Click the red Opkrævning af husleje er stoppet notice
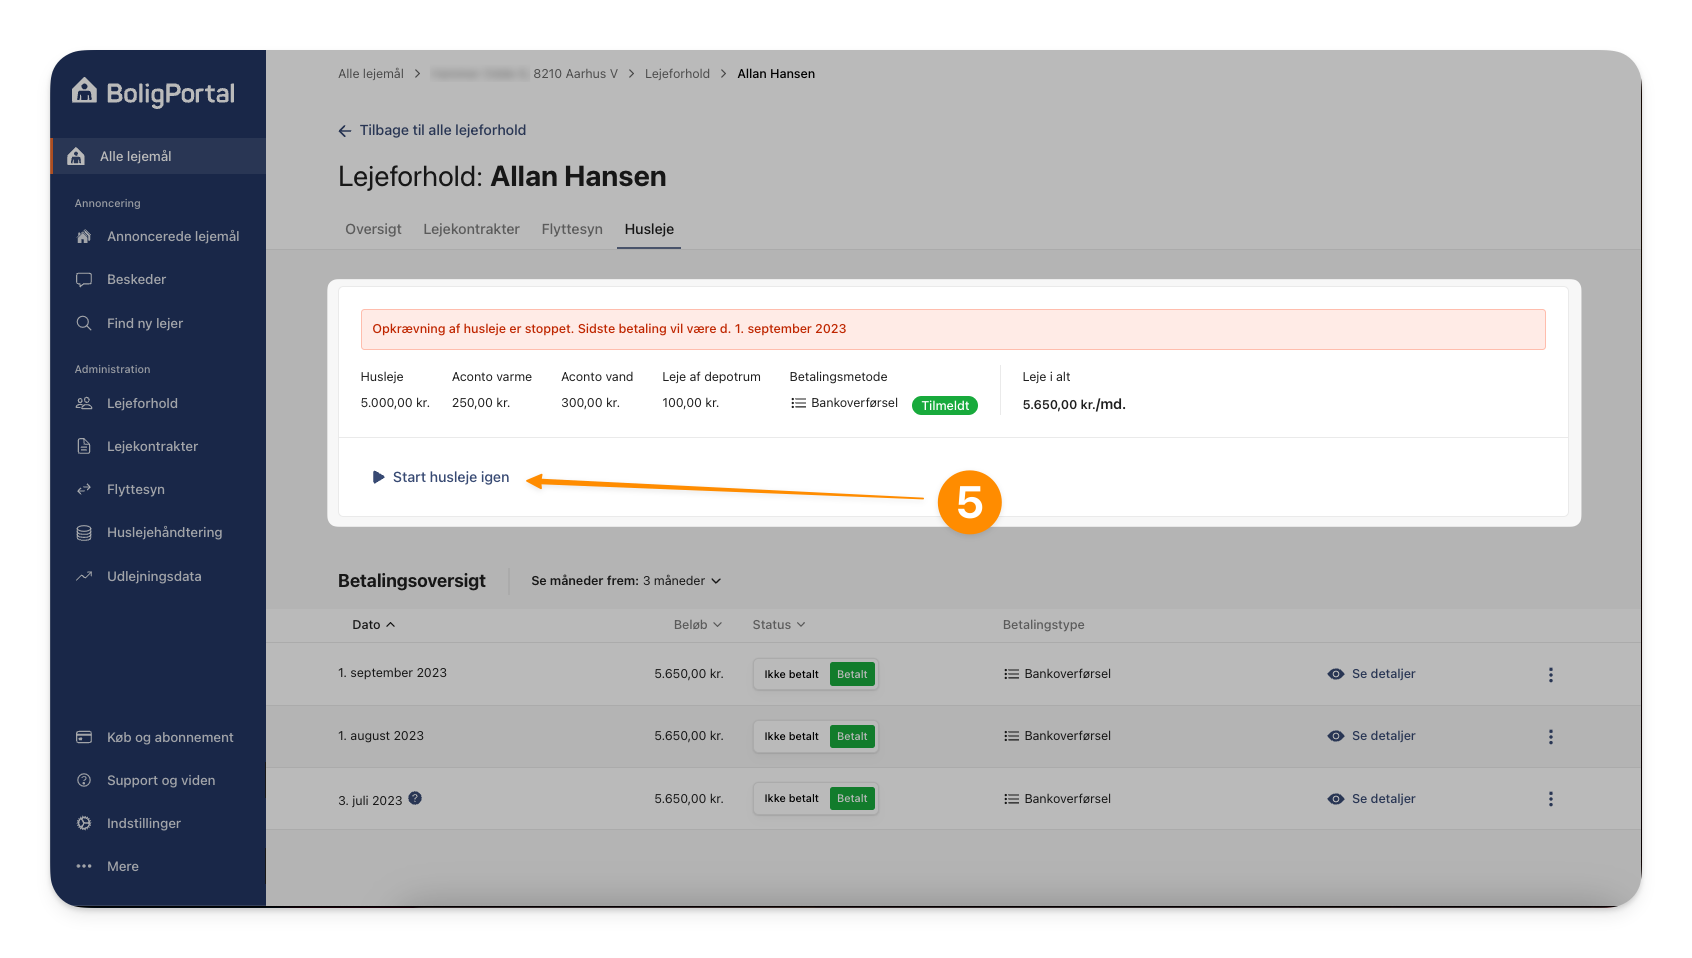 953,329
